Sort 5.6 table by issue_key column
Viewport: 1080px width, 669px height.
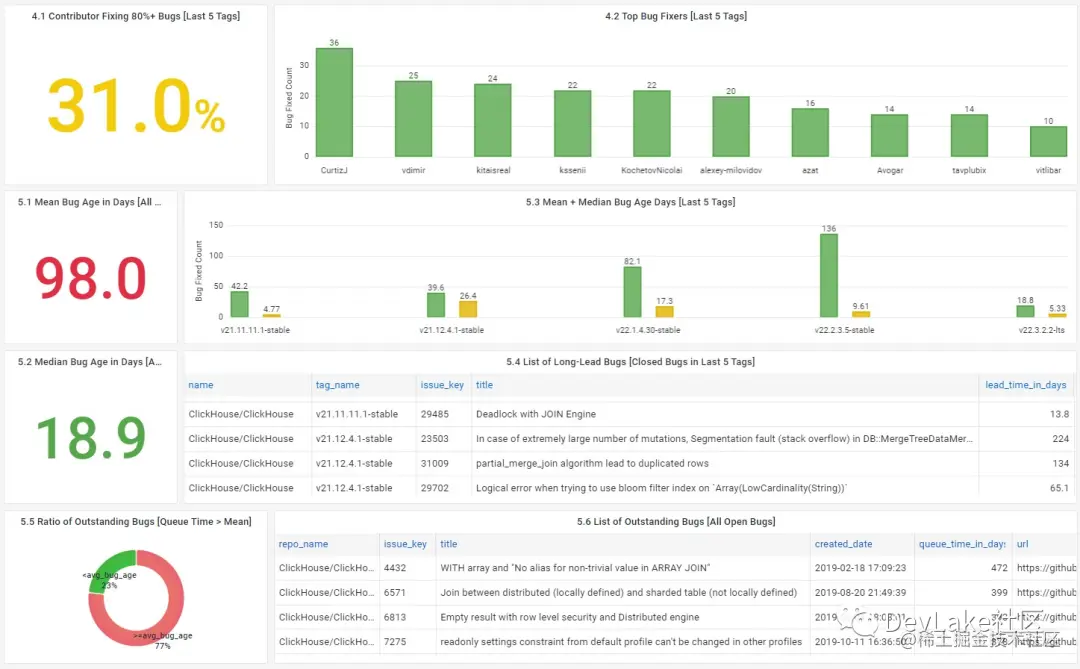click(405, 544)
